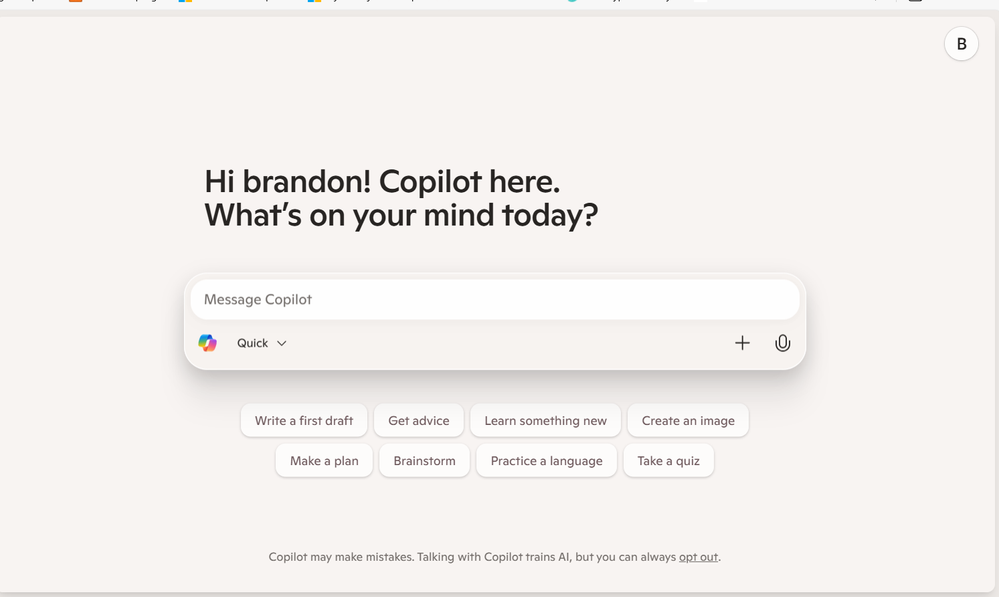The width and height of the screenshot is (999, 597).
Task: Choose the Create an image suggestion
Action: click(688, 421)
